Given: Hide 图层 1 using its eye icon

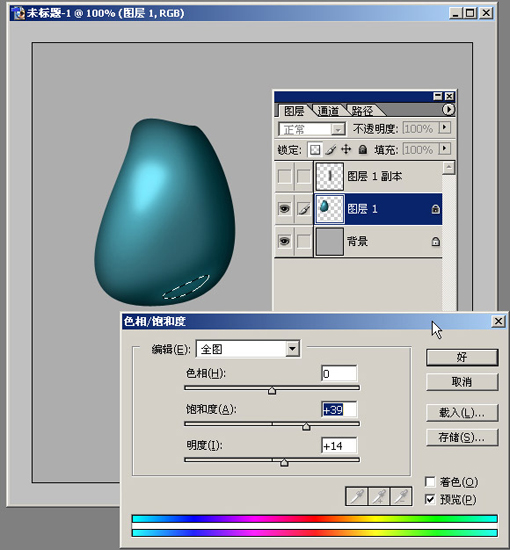Looking at the screenshot, I should tap(284, 209).
